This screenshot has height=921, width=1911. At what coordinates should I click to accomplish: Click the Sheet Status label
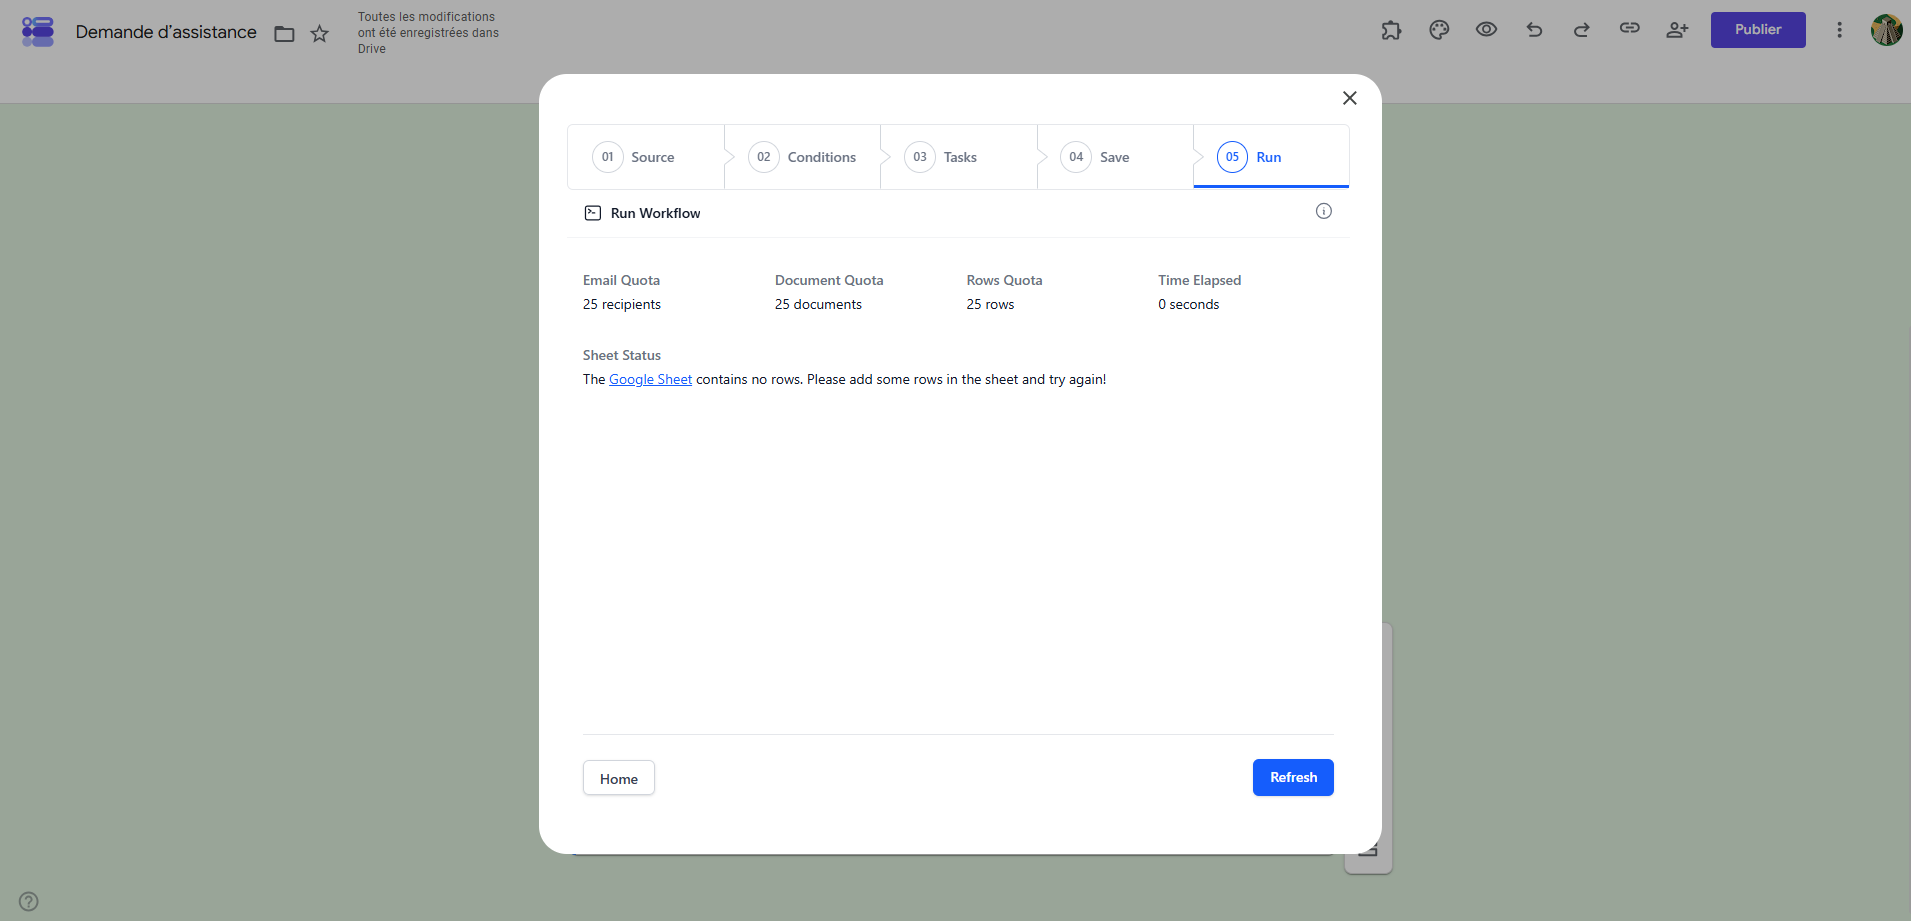click(x=622, y=355)
